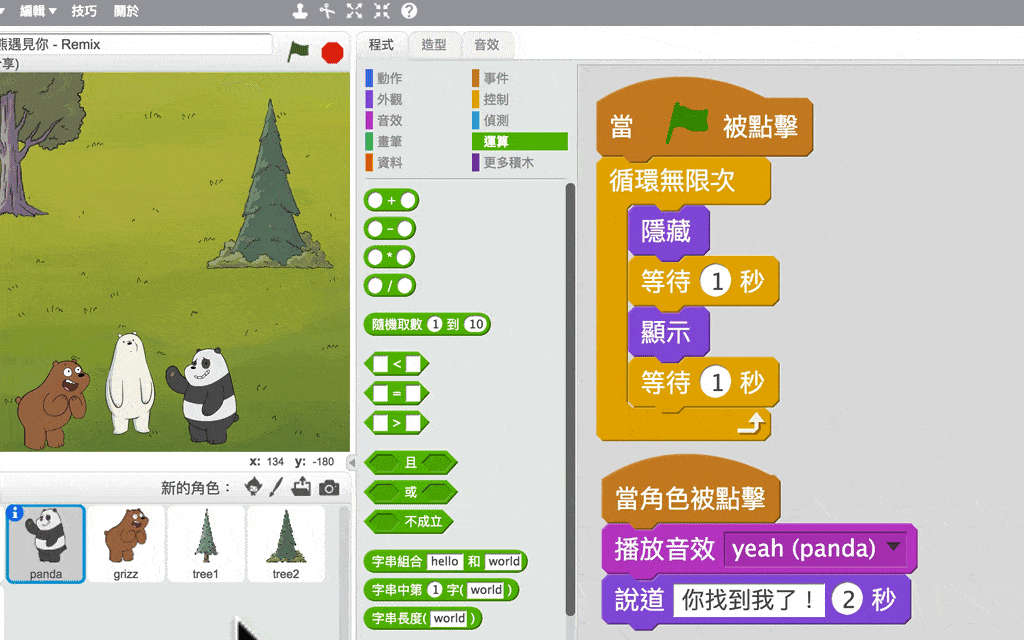Viewport: 1024px width, 640px height.
Task: Click the 顯示 show block in script
Action: click(x=668, y=332)
